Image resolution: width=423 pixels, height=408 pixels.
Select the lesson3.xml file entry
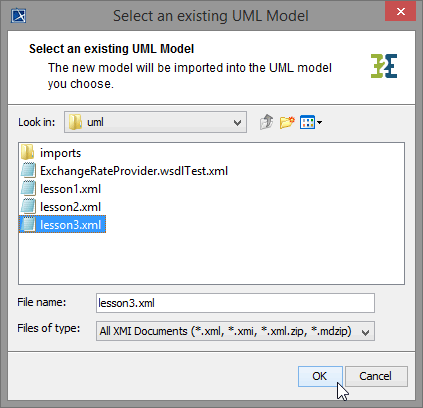pos(63,224)
